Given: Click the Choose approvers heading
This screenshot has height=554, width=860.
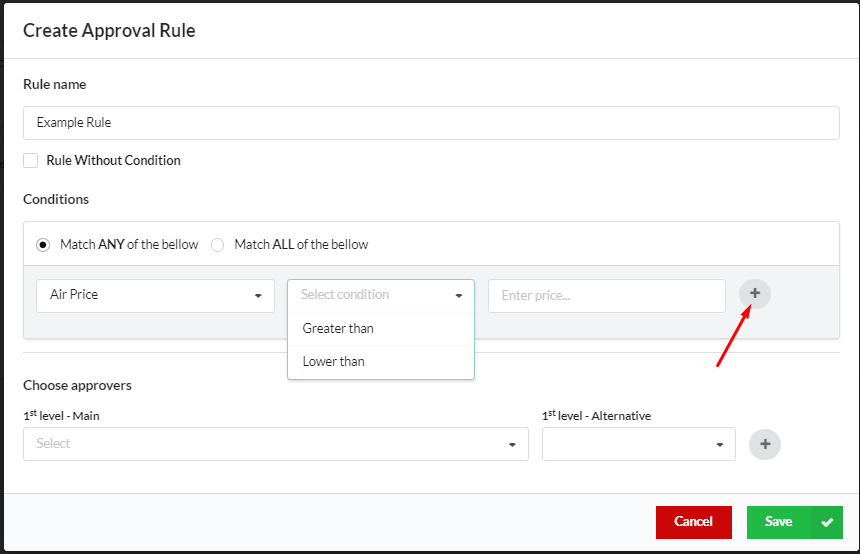Looking at the screenshot, I should 77,386.
